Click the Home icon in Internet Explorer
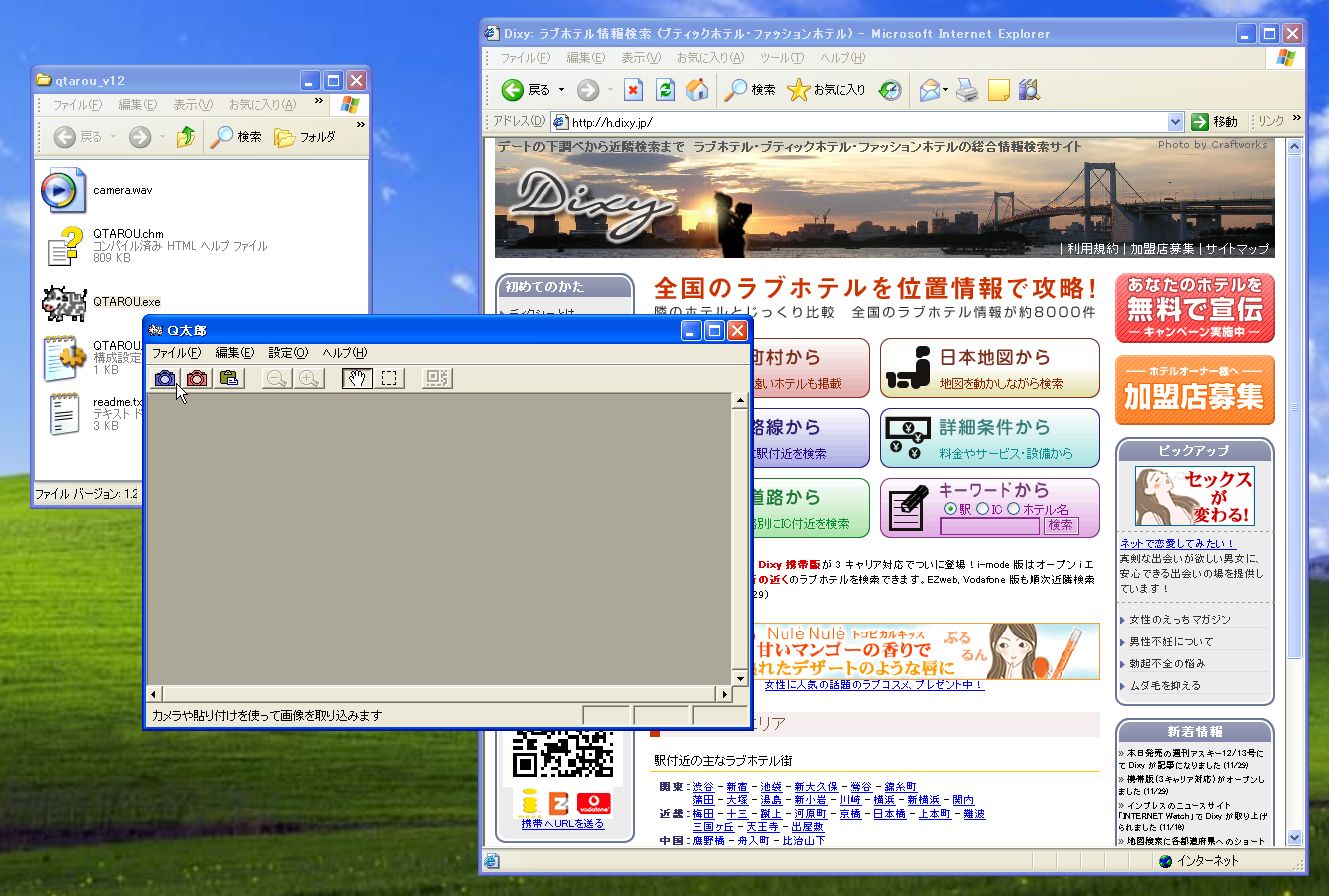The height and width of the screenshot is (896, 1329). pos(697,90)
